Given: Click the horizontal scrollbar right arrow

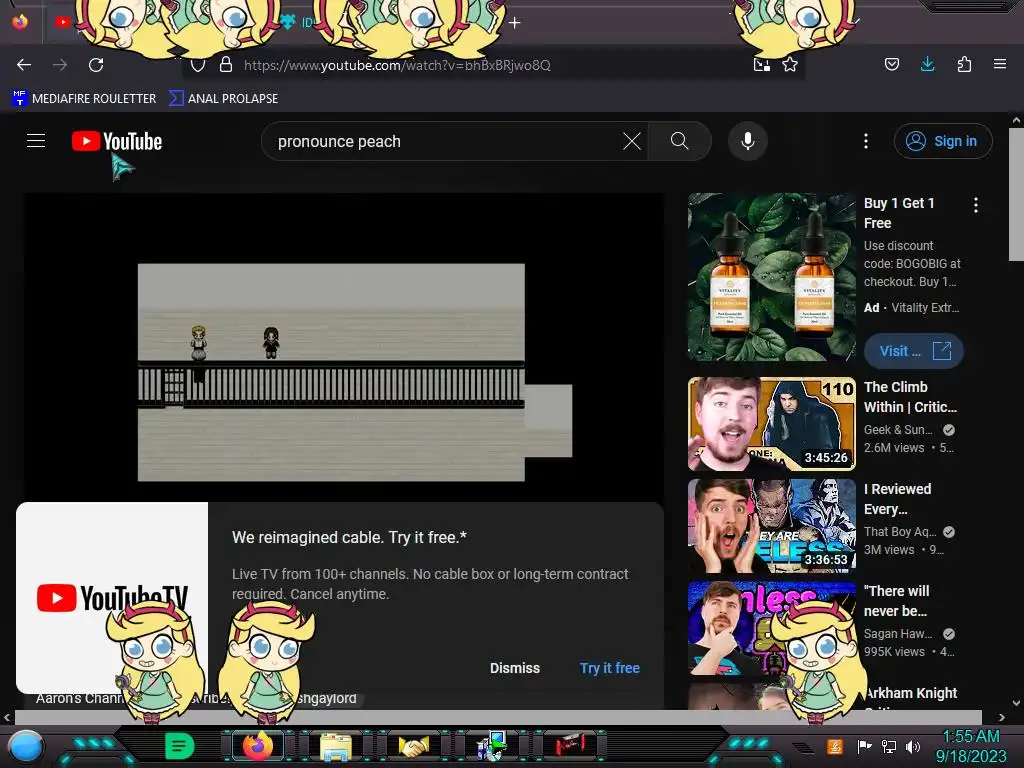Looking at the screenshot, I should [x=1002, y=717].
